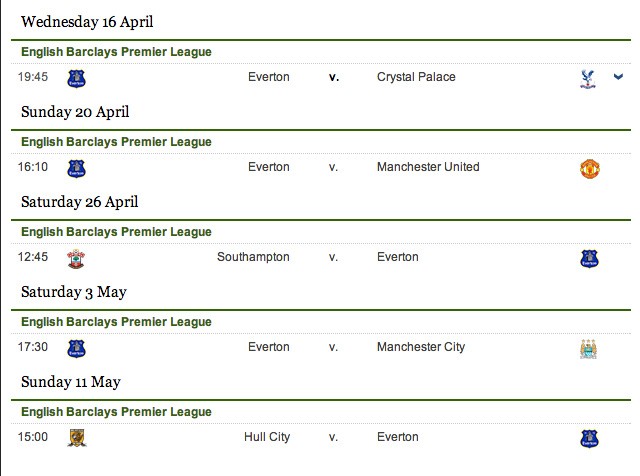The width and height of the screenshot is (640, 476).
Task: Open the Manchester City team link
Action: pyautogui.click(x=421, y=347)
